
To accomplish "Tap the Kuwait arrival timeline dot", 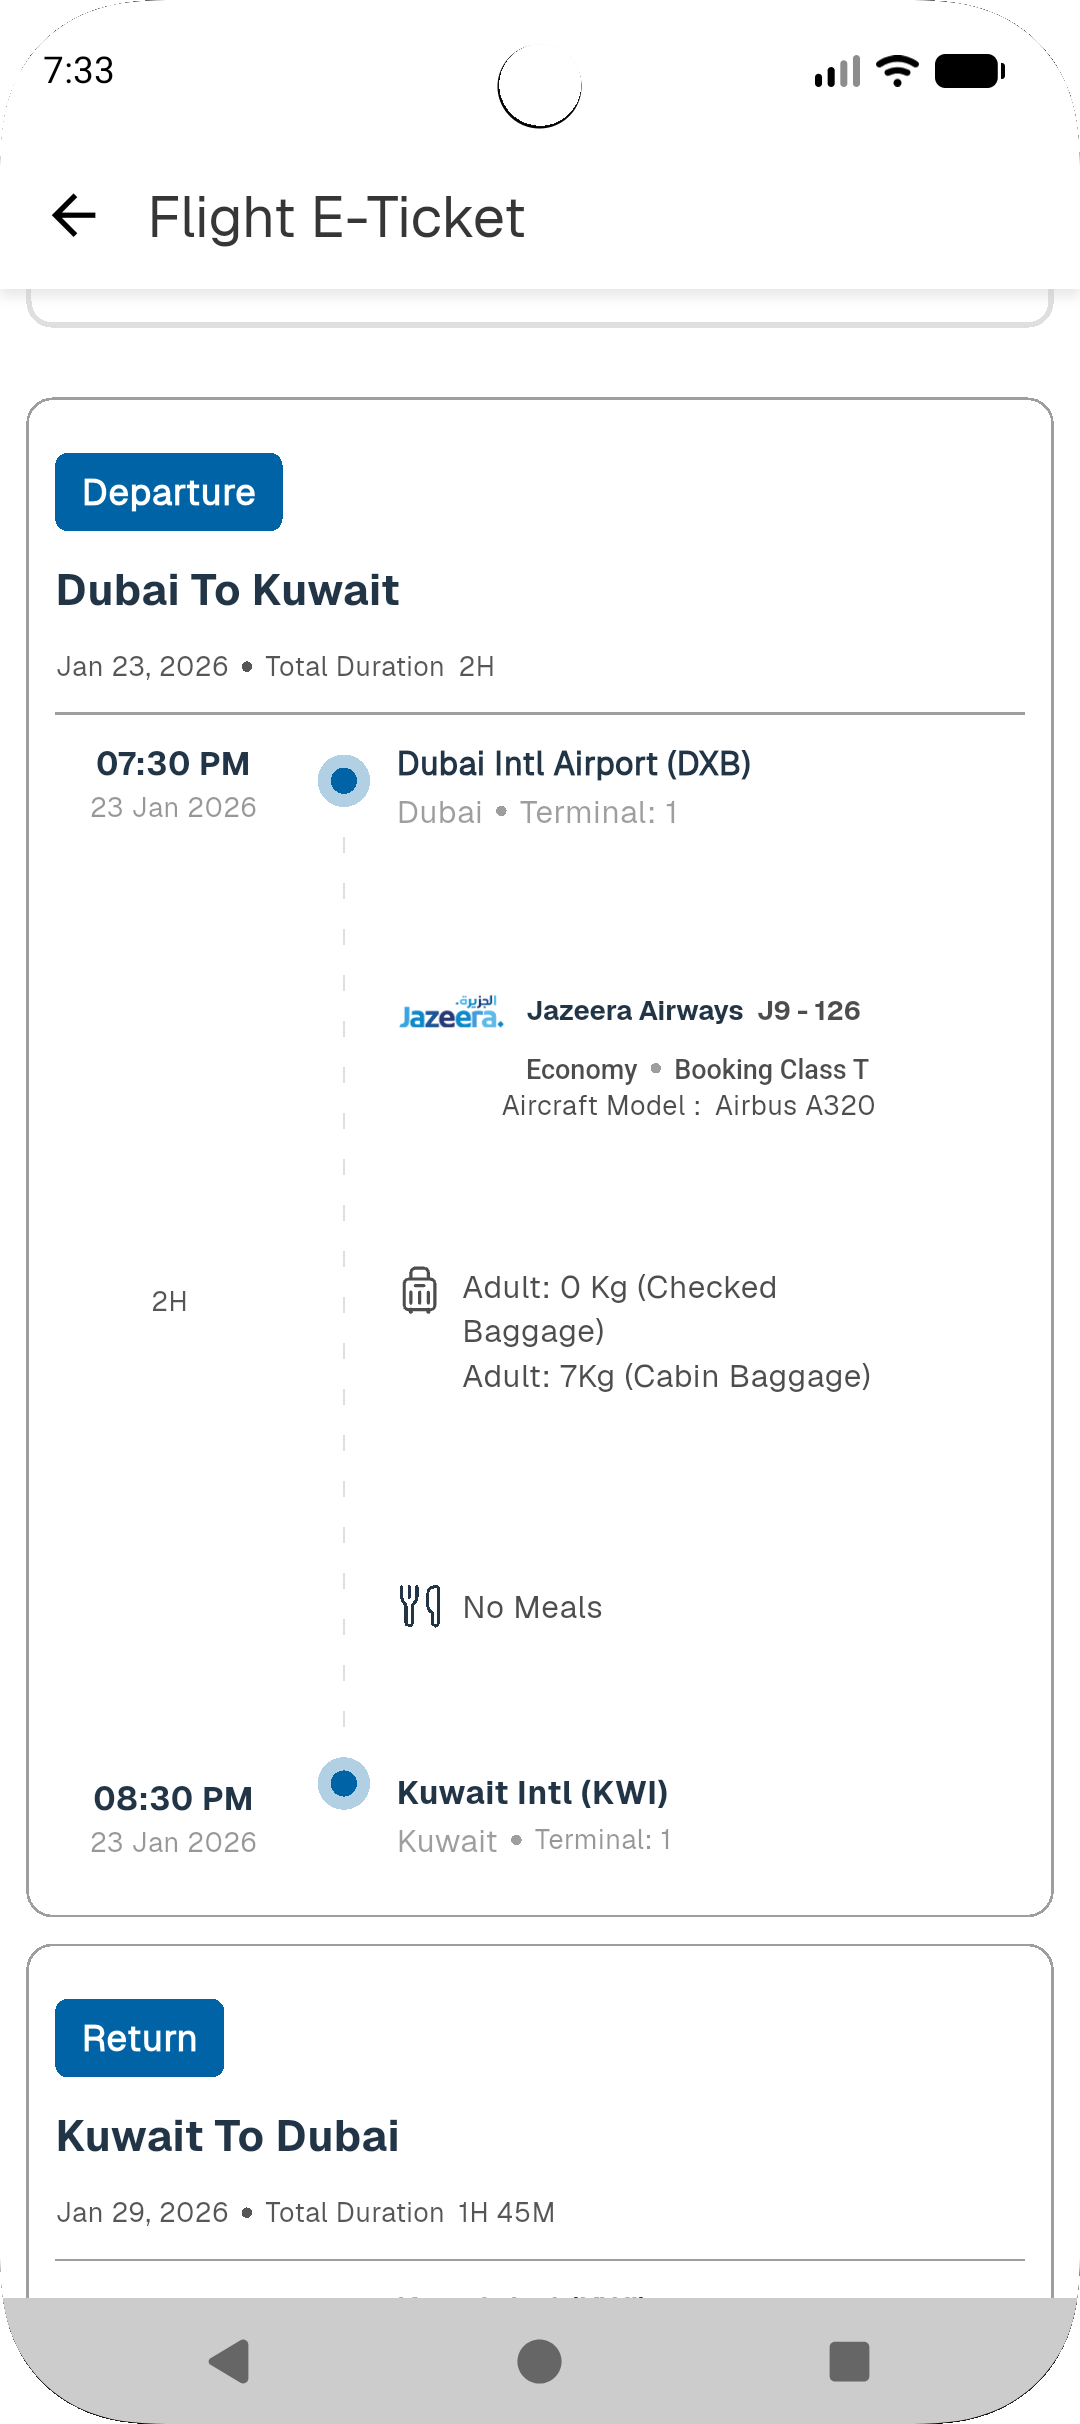I will click(x=344, y=1783).
